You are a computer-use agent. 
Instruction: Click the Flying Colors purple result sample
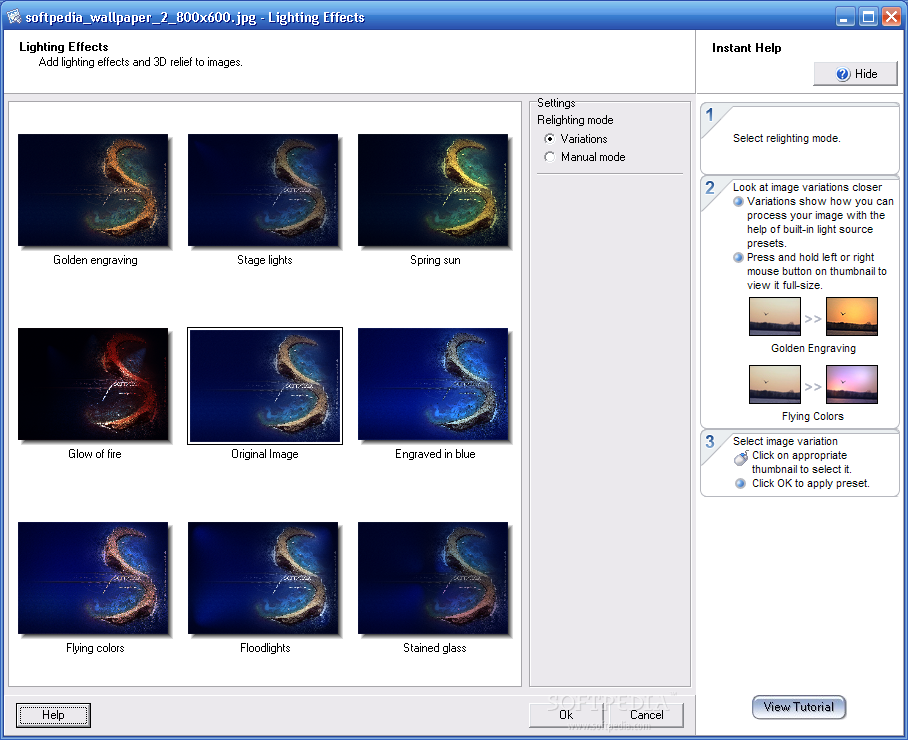tap(852, 384)
